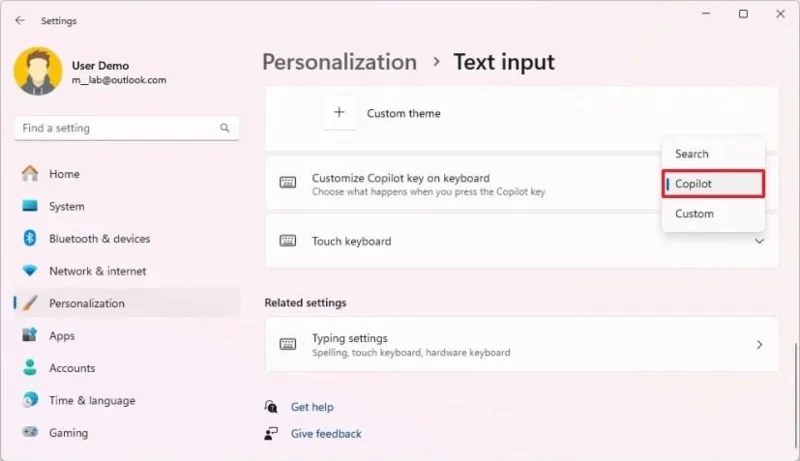800x461 pixels.
Task: Click the m_lab@outlook.com account email
Action: point(119,80)
